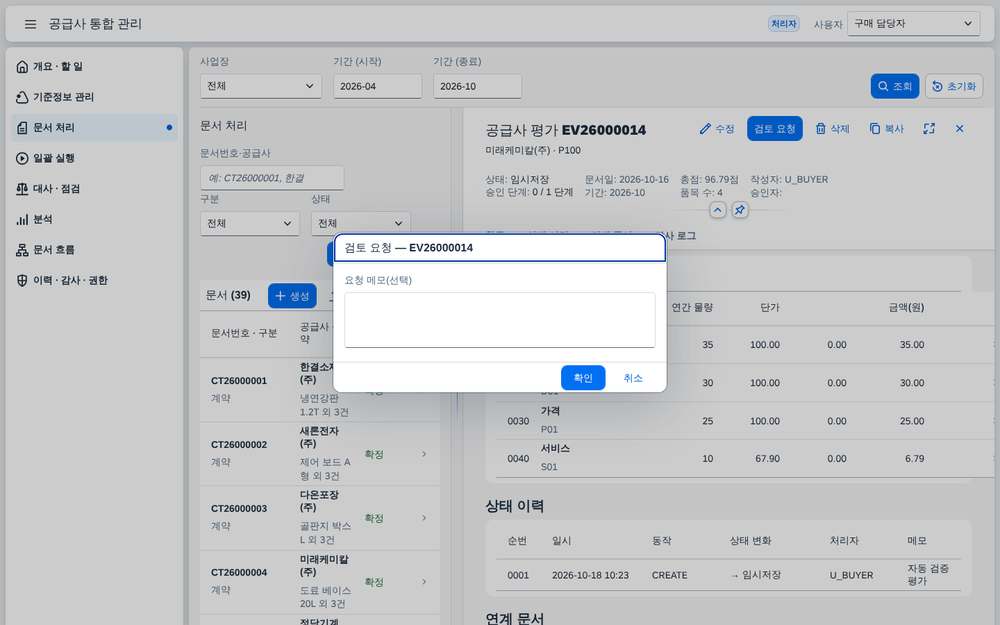
Task: Click the 67.90 unit price cell
Action: [767, 459]
